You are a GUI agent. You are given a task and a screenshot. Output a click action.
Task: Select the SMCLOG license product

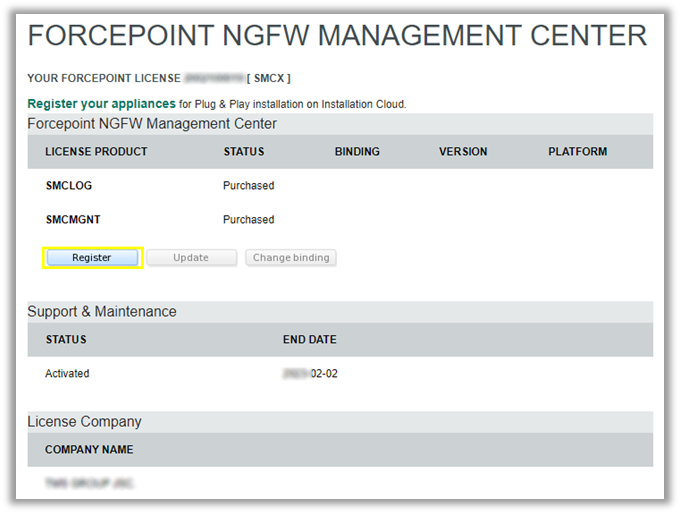pyautogui.click(x=69, y=186)
